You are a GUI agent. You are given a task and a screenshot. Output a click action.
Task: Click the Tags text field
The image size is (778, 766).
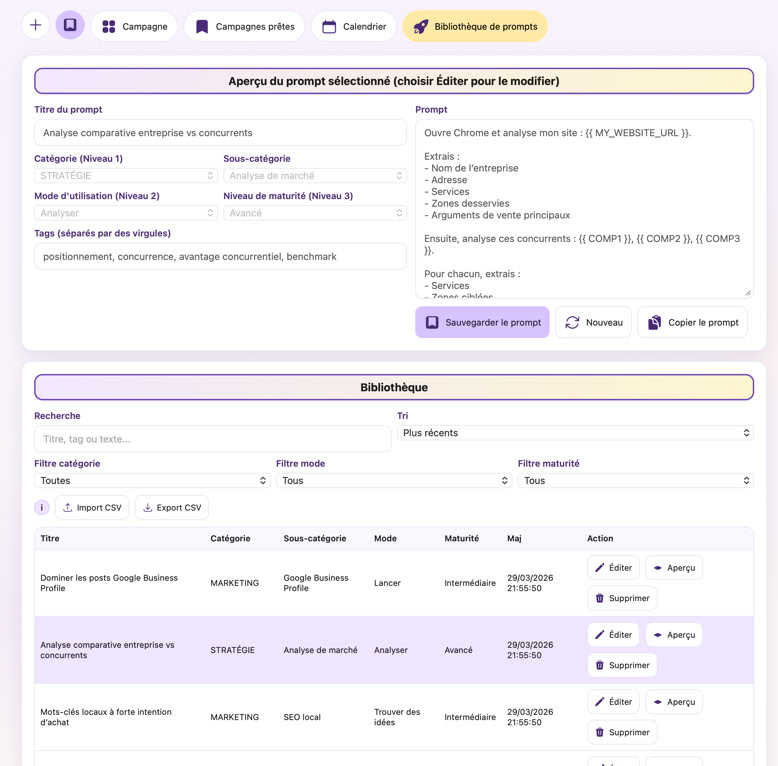(220, 257)
